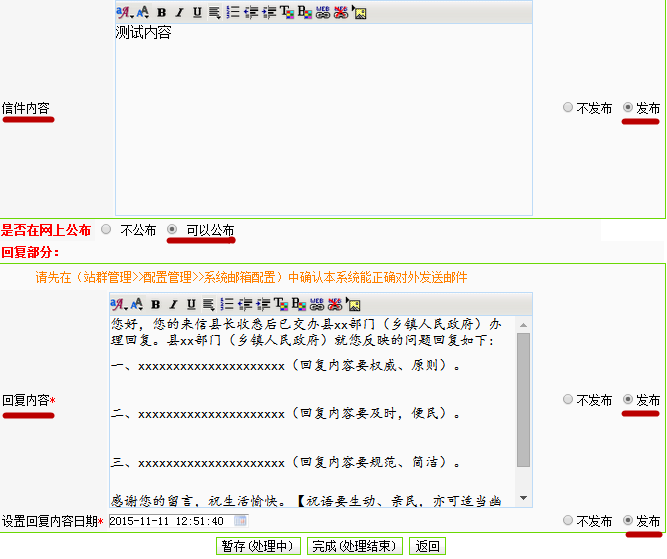The image size is (667, 559).
Task: Click the 设置回复内容日期 date input field
Action: point(168,521)
